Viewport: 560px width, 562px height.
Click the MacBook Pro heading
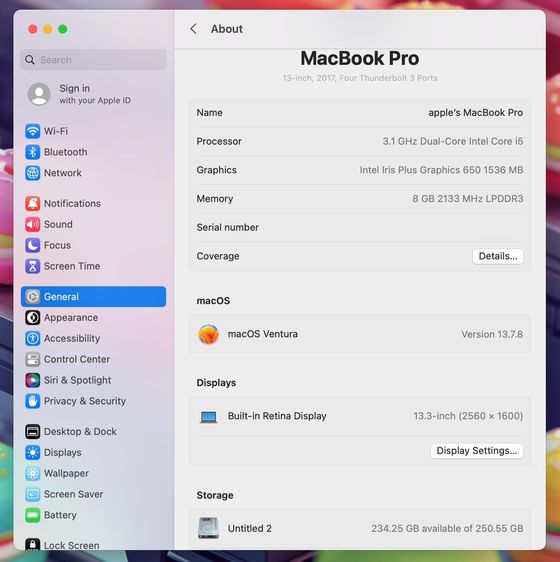point(360,58)
